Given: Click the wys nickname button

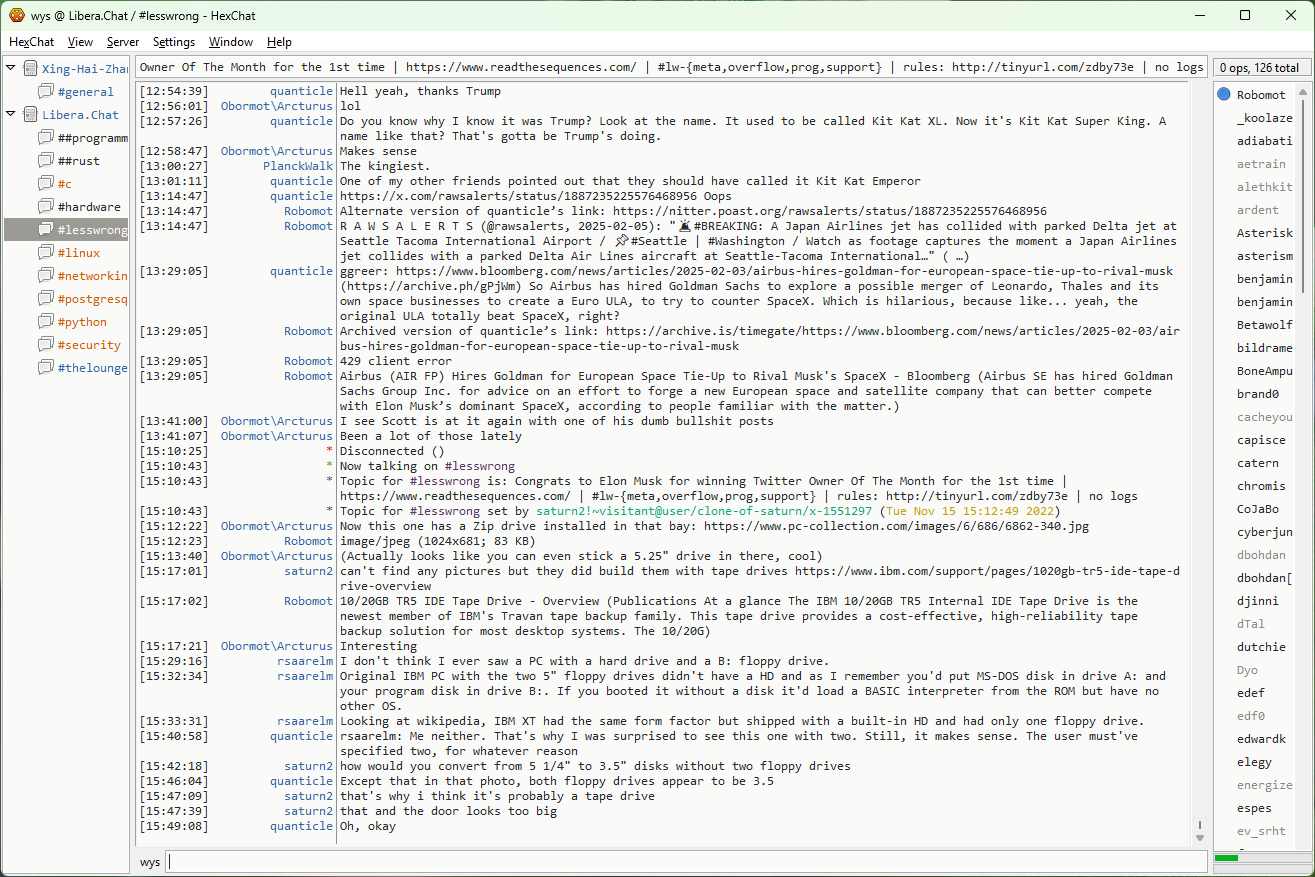Looking at the screenshot, I should tap(150, 862).
